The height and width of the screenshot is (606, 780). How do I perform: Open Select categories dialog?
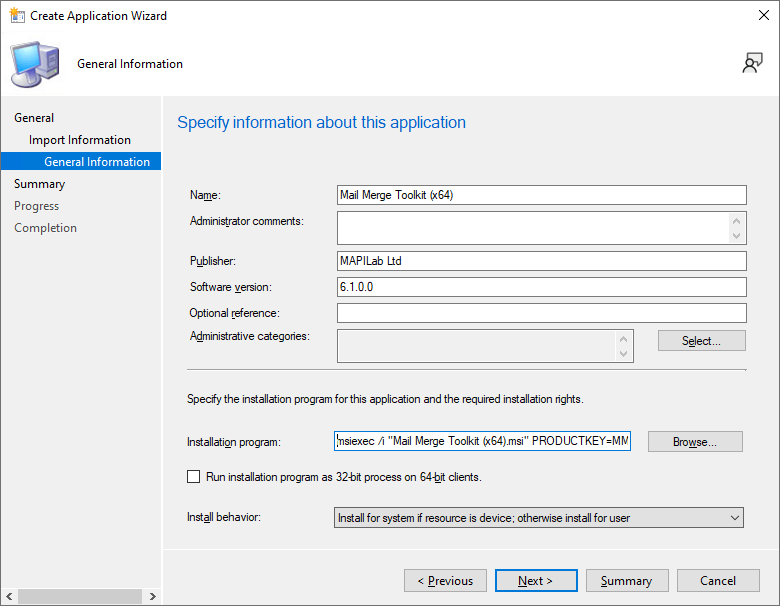pos(701,341)
